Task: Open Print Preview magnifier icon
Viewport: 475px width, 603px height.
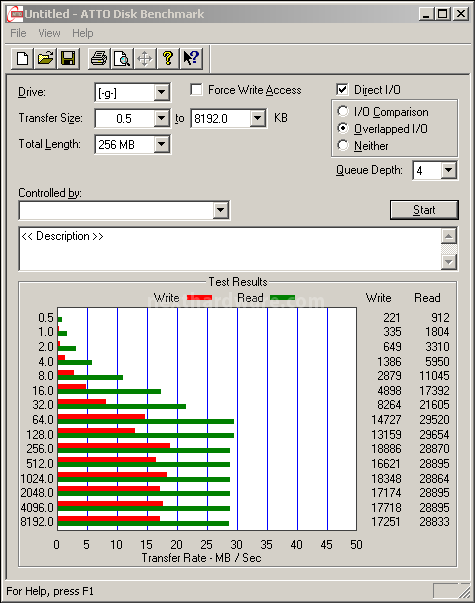Action: (122, 59)
